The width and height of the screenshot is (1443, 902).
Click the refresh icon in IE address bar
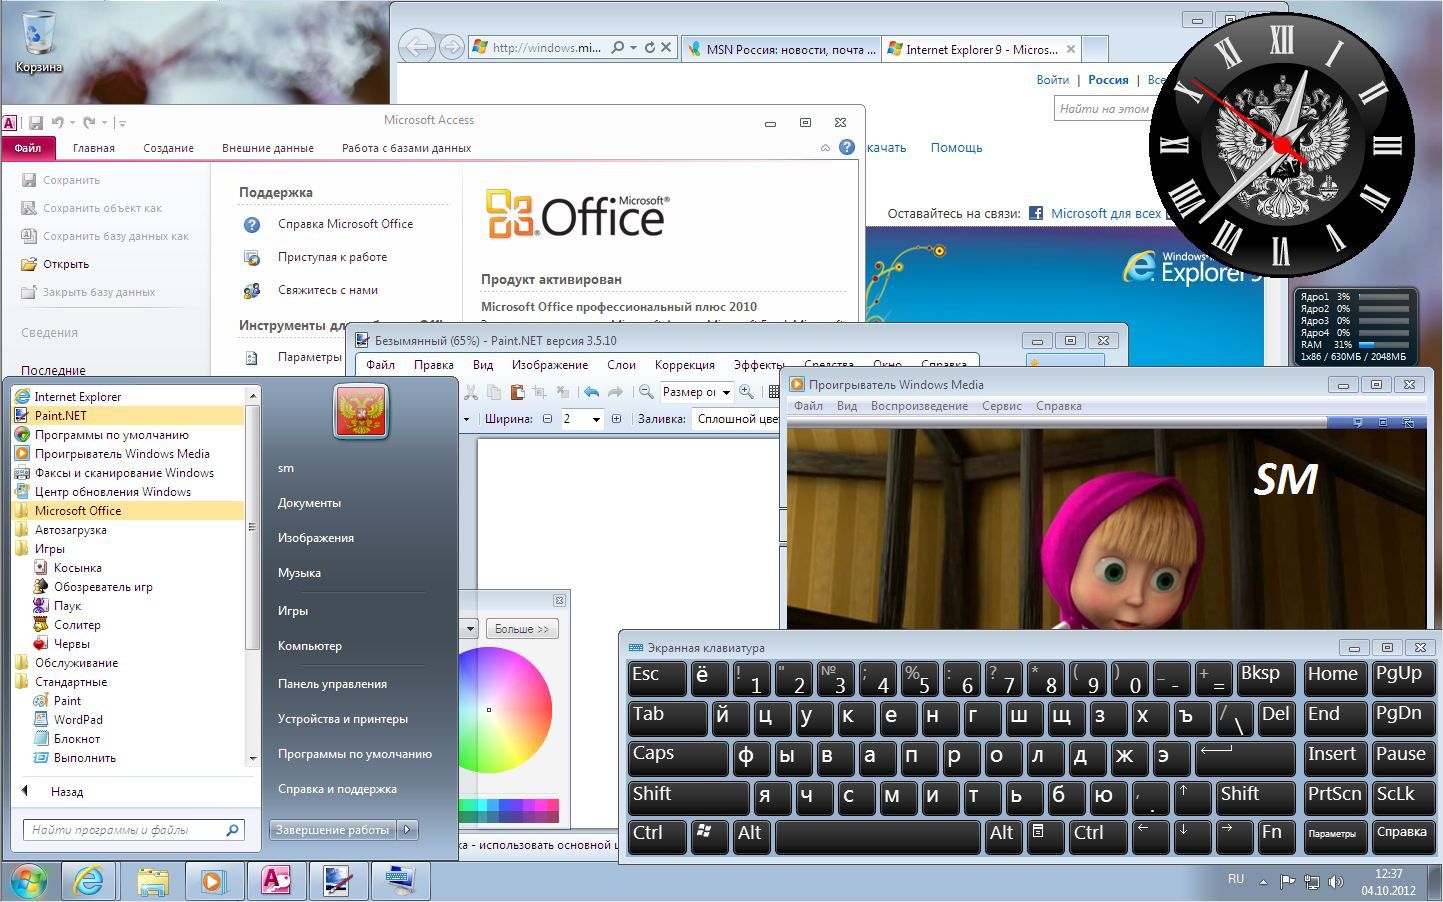point(650,47)
